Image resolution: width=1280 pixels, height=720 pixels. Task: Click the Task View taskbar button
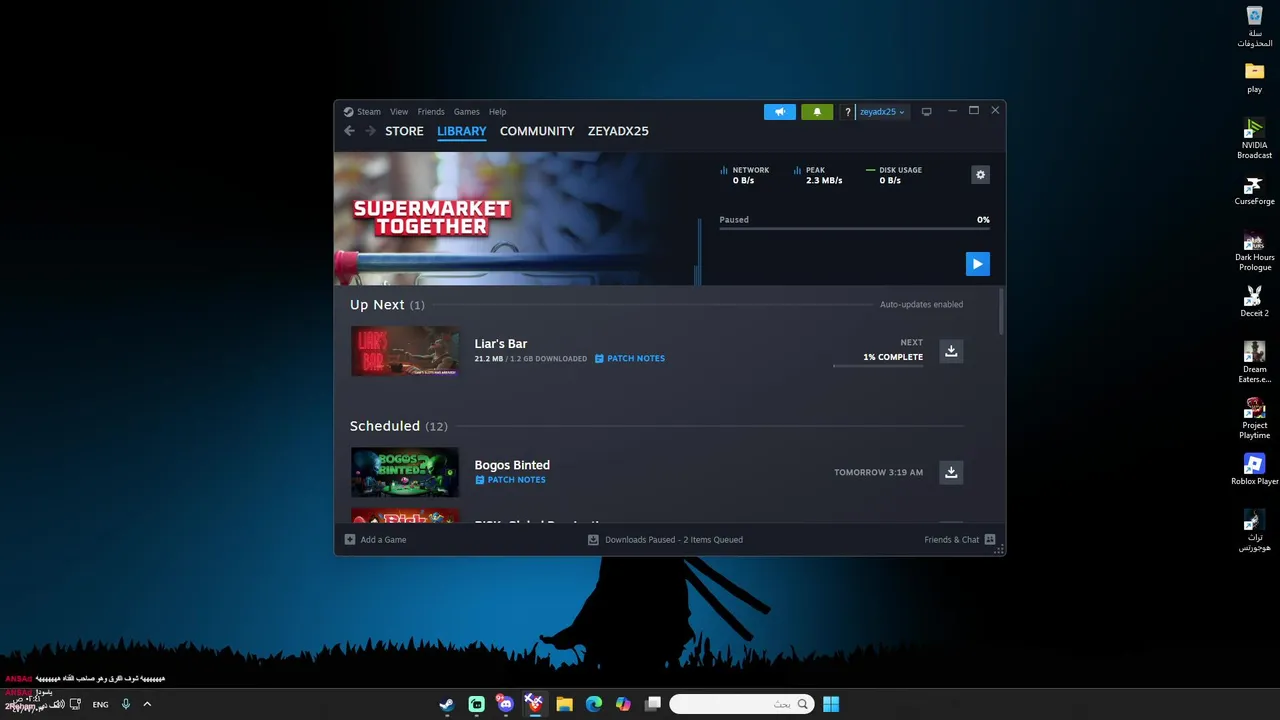(653, 704)
